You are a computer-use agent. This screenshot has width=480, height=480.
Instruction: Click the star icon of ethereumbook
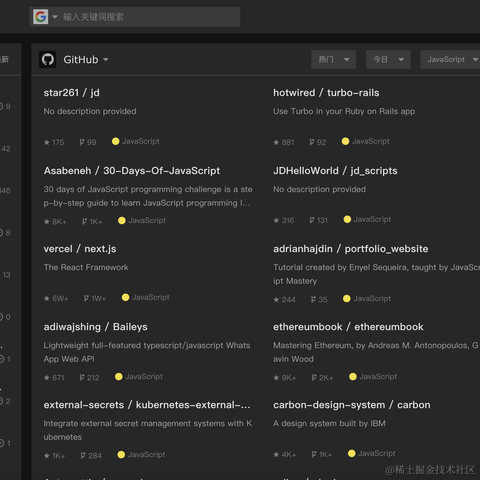coord(276,378)
